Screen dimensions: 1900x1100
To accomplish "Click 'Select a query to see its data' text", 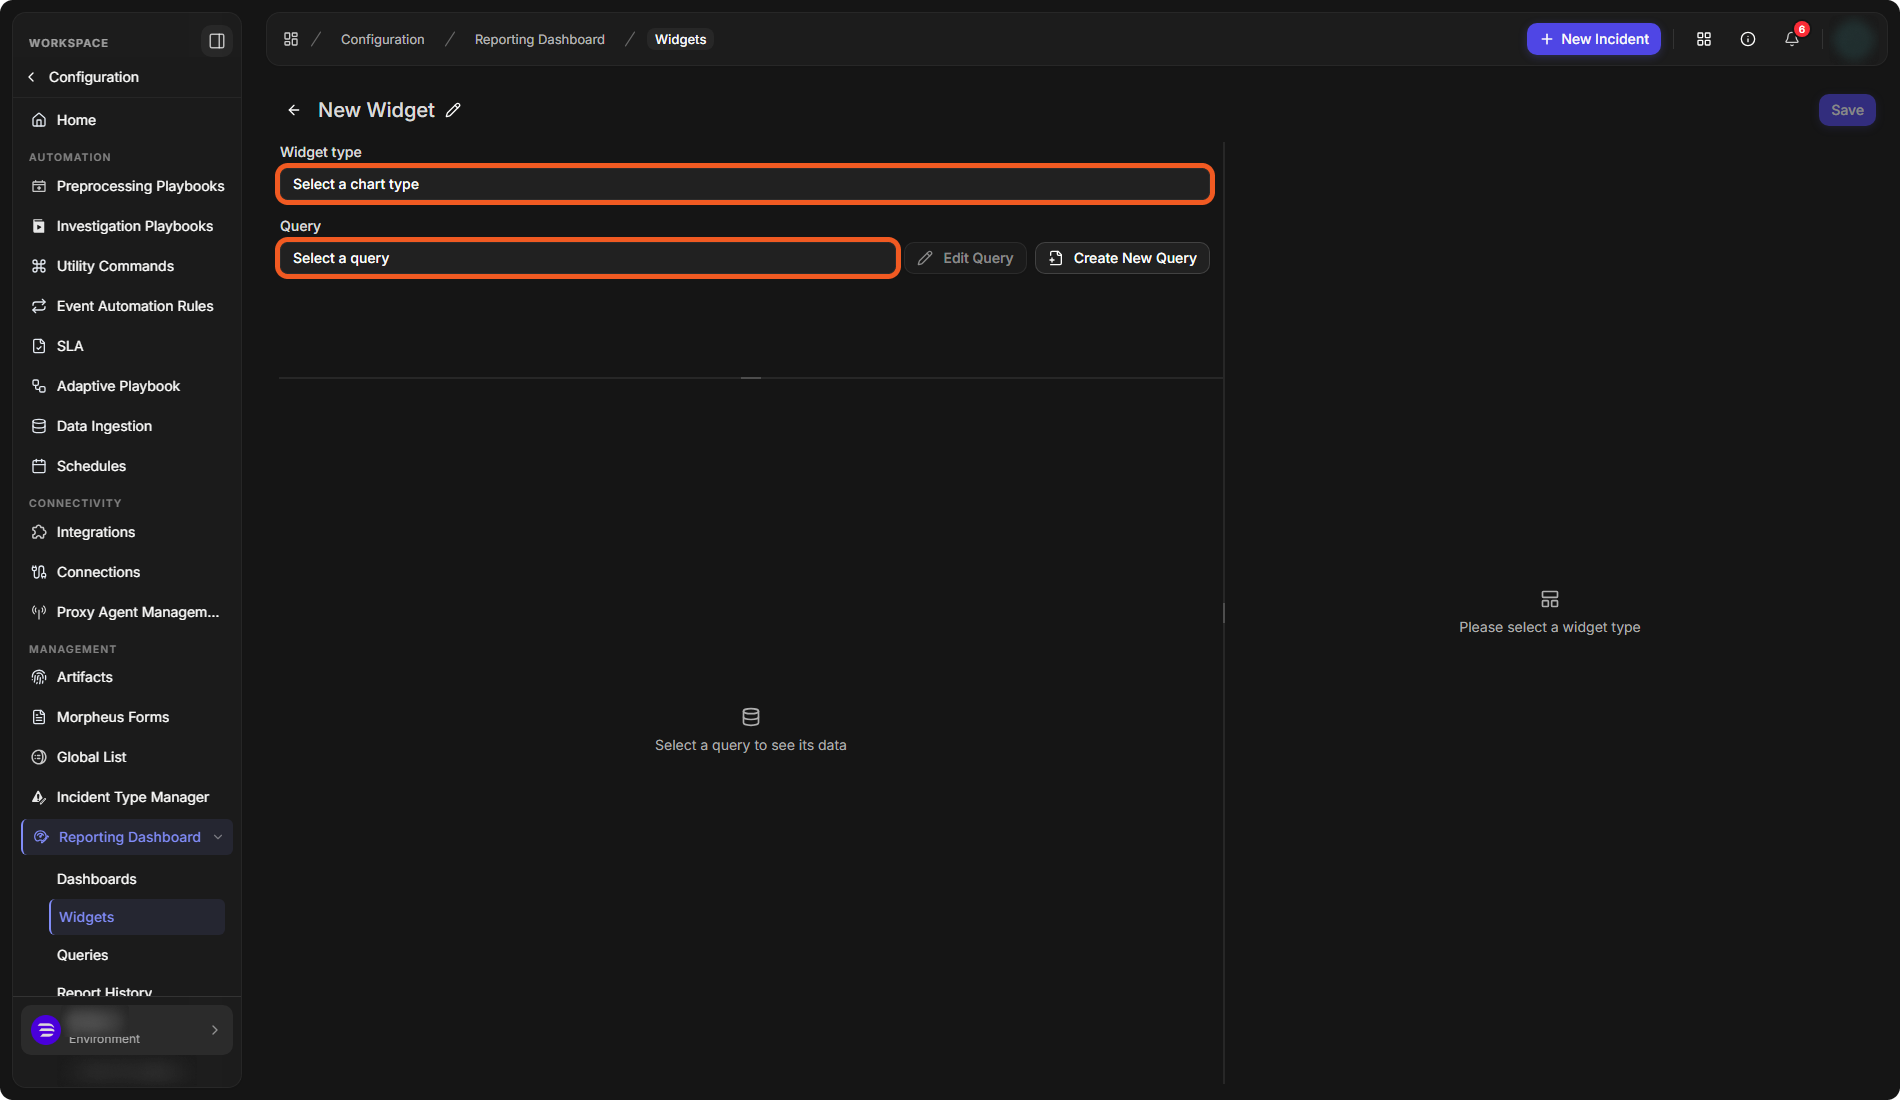I will pyautogui.click(x=751, y=745).
